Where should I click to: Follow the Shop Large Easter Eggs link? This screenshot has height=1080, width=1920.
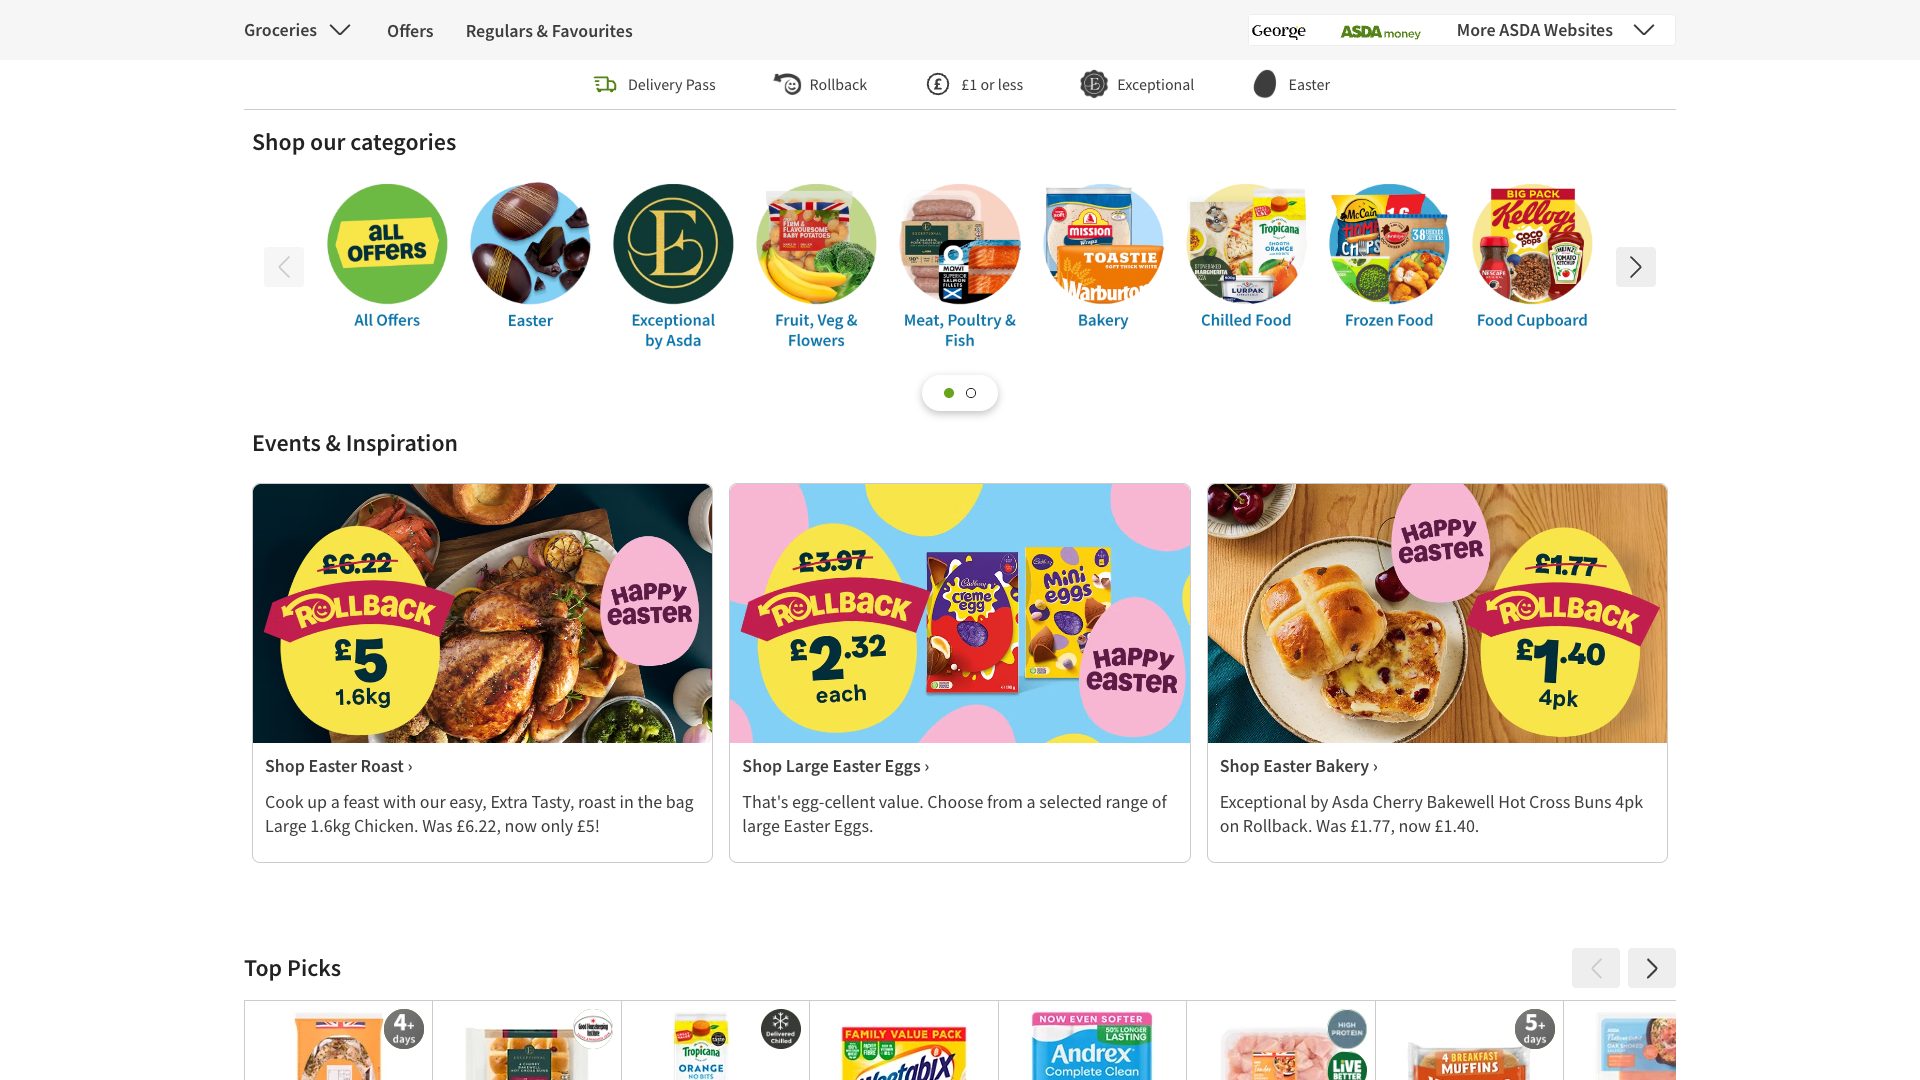coord(835,766)
